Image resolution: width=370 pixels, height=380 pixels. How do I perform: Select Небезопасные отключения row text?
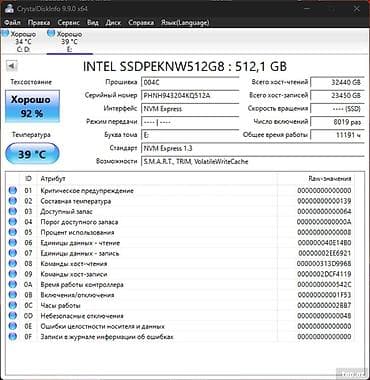pyautogui.click(x=82, y=316)
